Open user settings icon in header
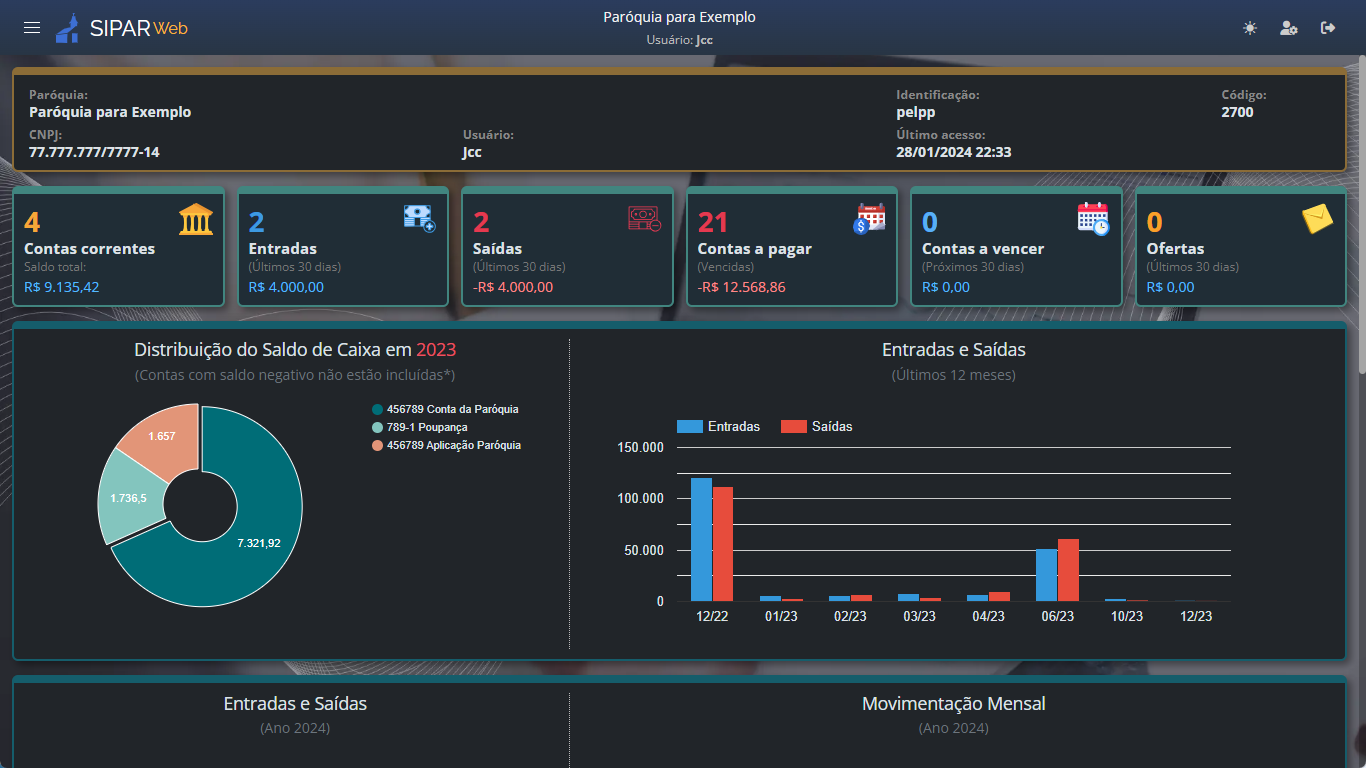 (x=1289, y=28)
